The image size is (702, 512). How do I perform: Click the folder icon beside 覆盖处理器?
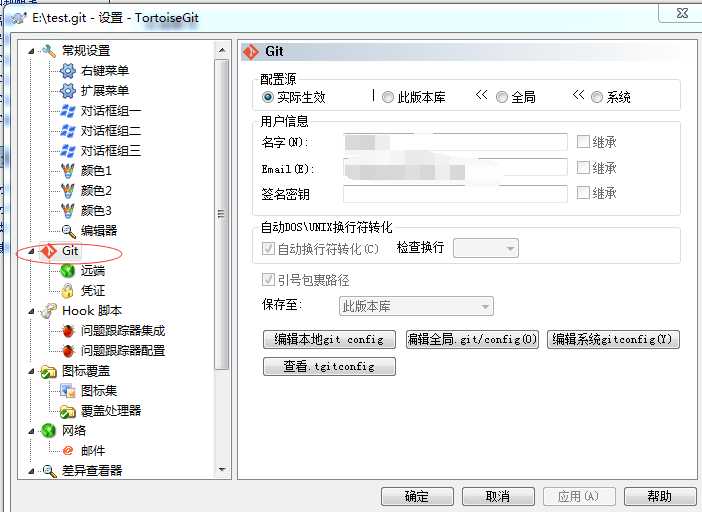[68, 411]
